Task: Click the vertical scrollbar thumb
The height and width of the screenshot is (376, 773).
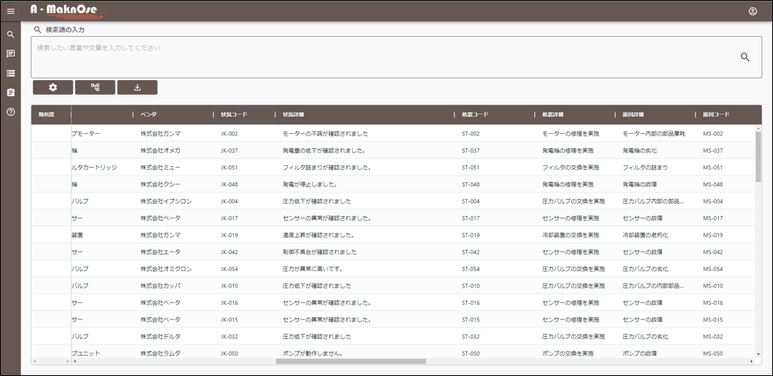Action: (758, 156)
